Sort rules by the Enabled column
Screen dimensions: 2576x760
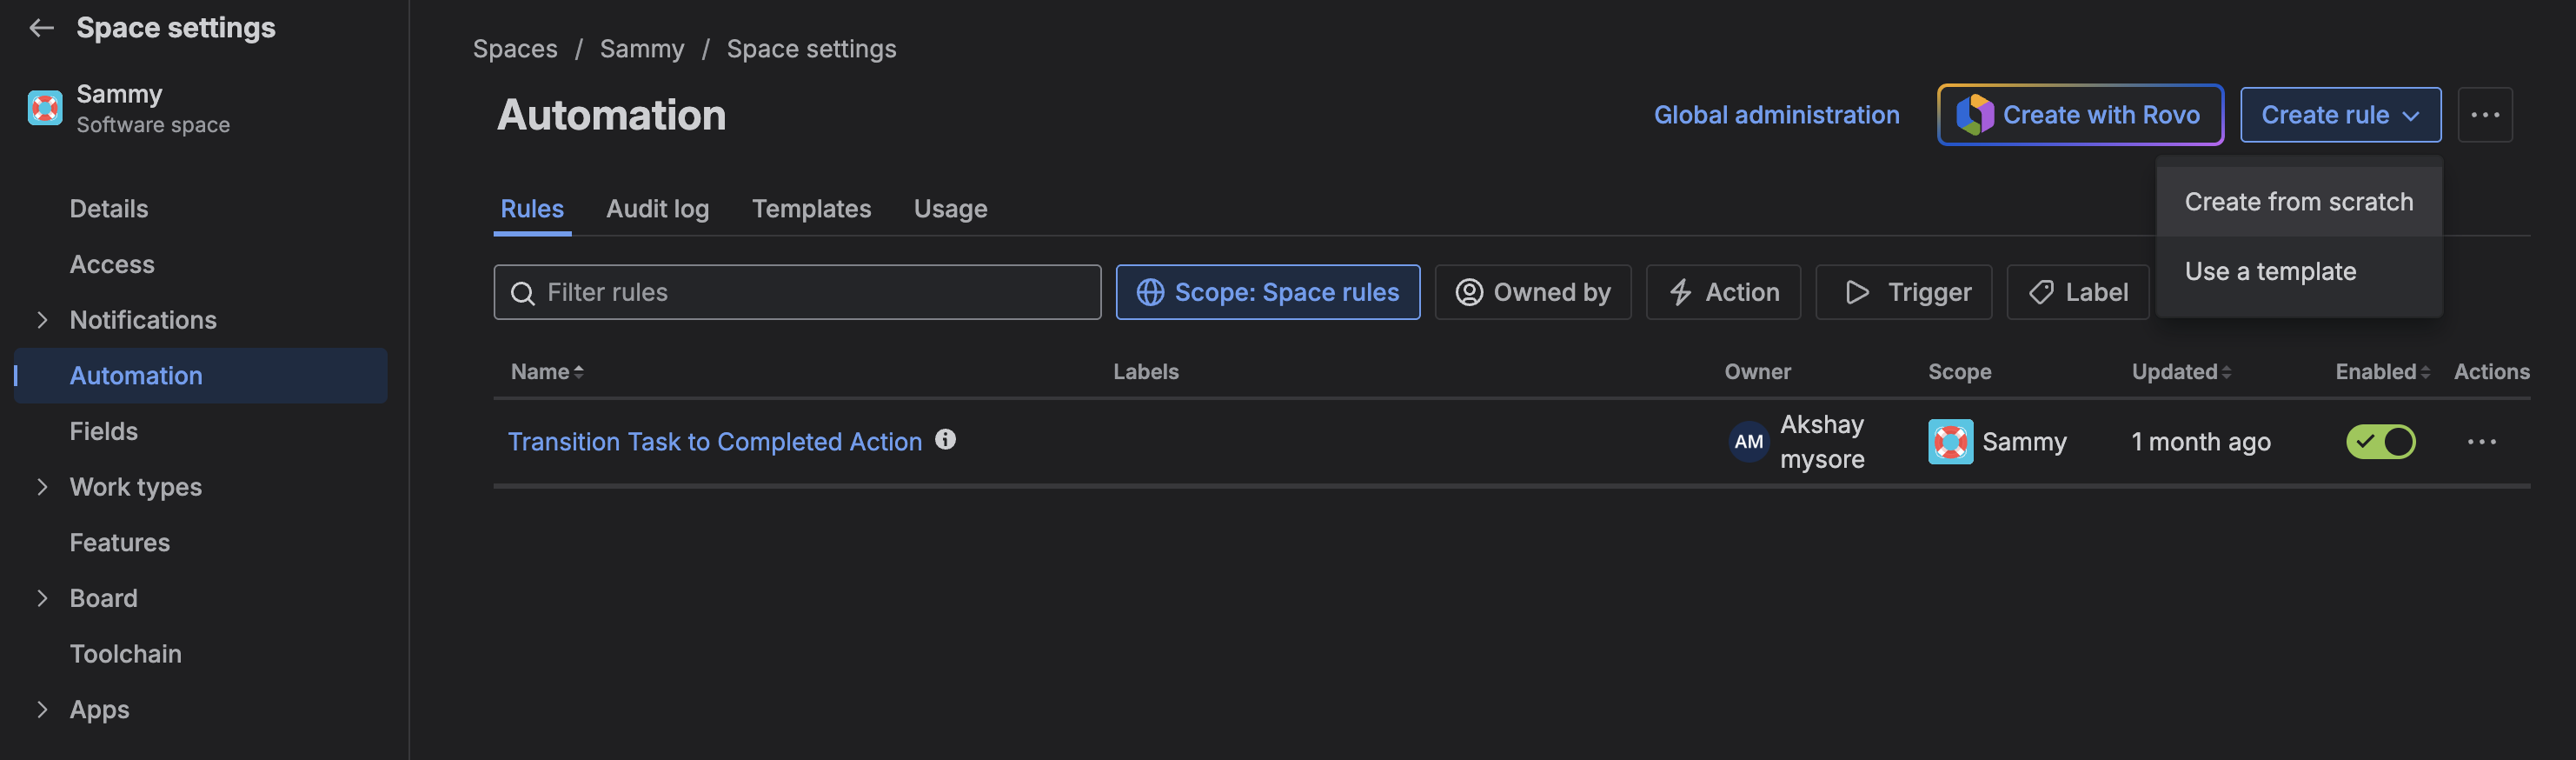(x=2382, y=372)
